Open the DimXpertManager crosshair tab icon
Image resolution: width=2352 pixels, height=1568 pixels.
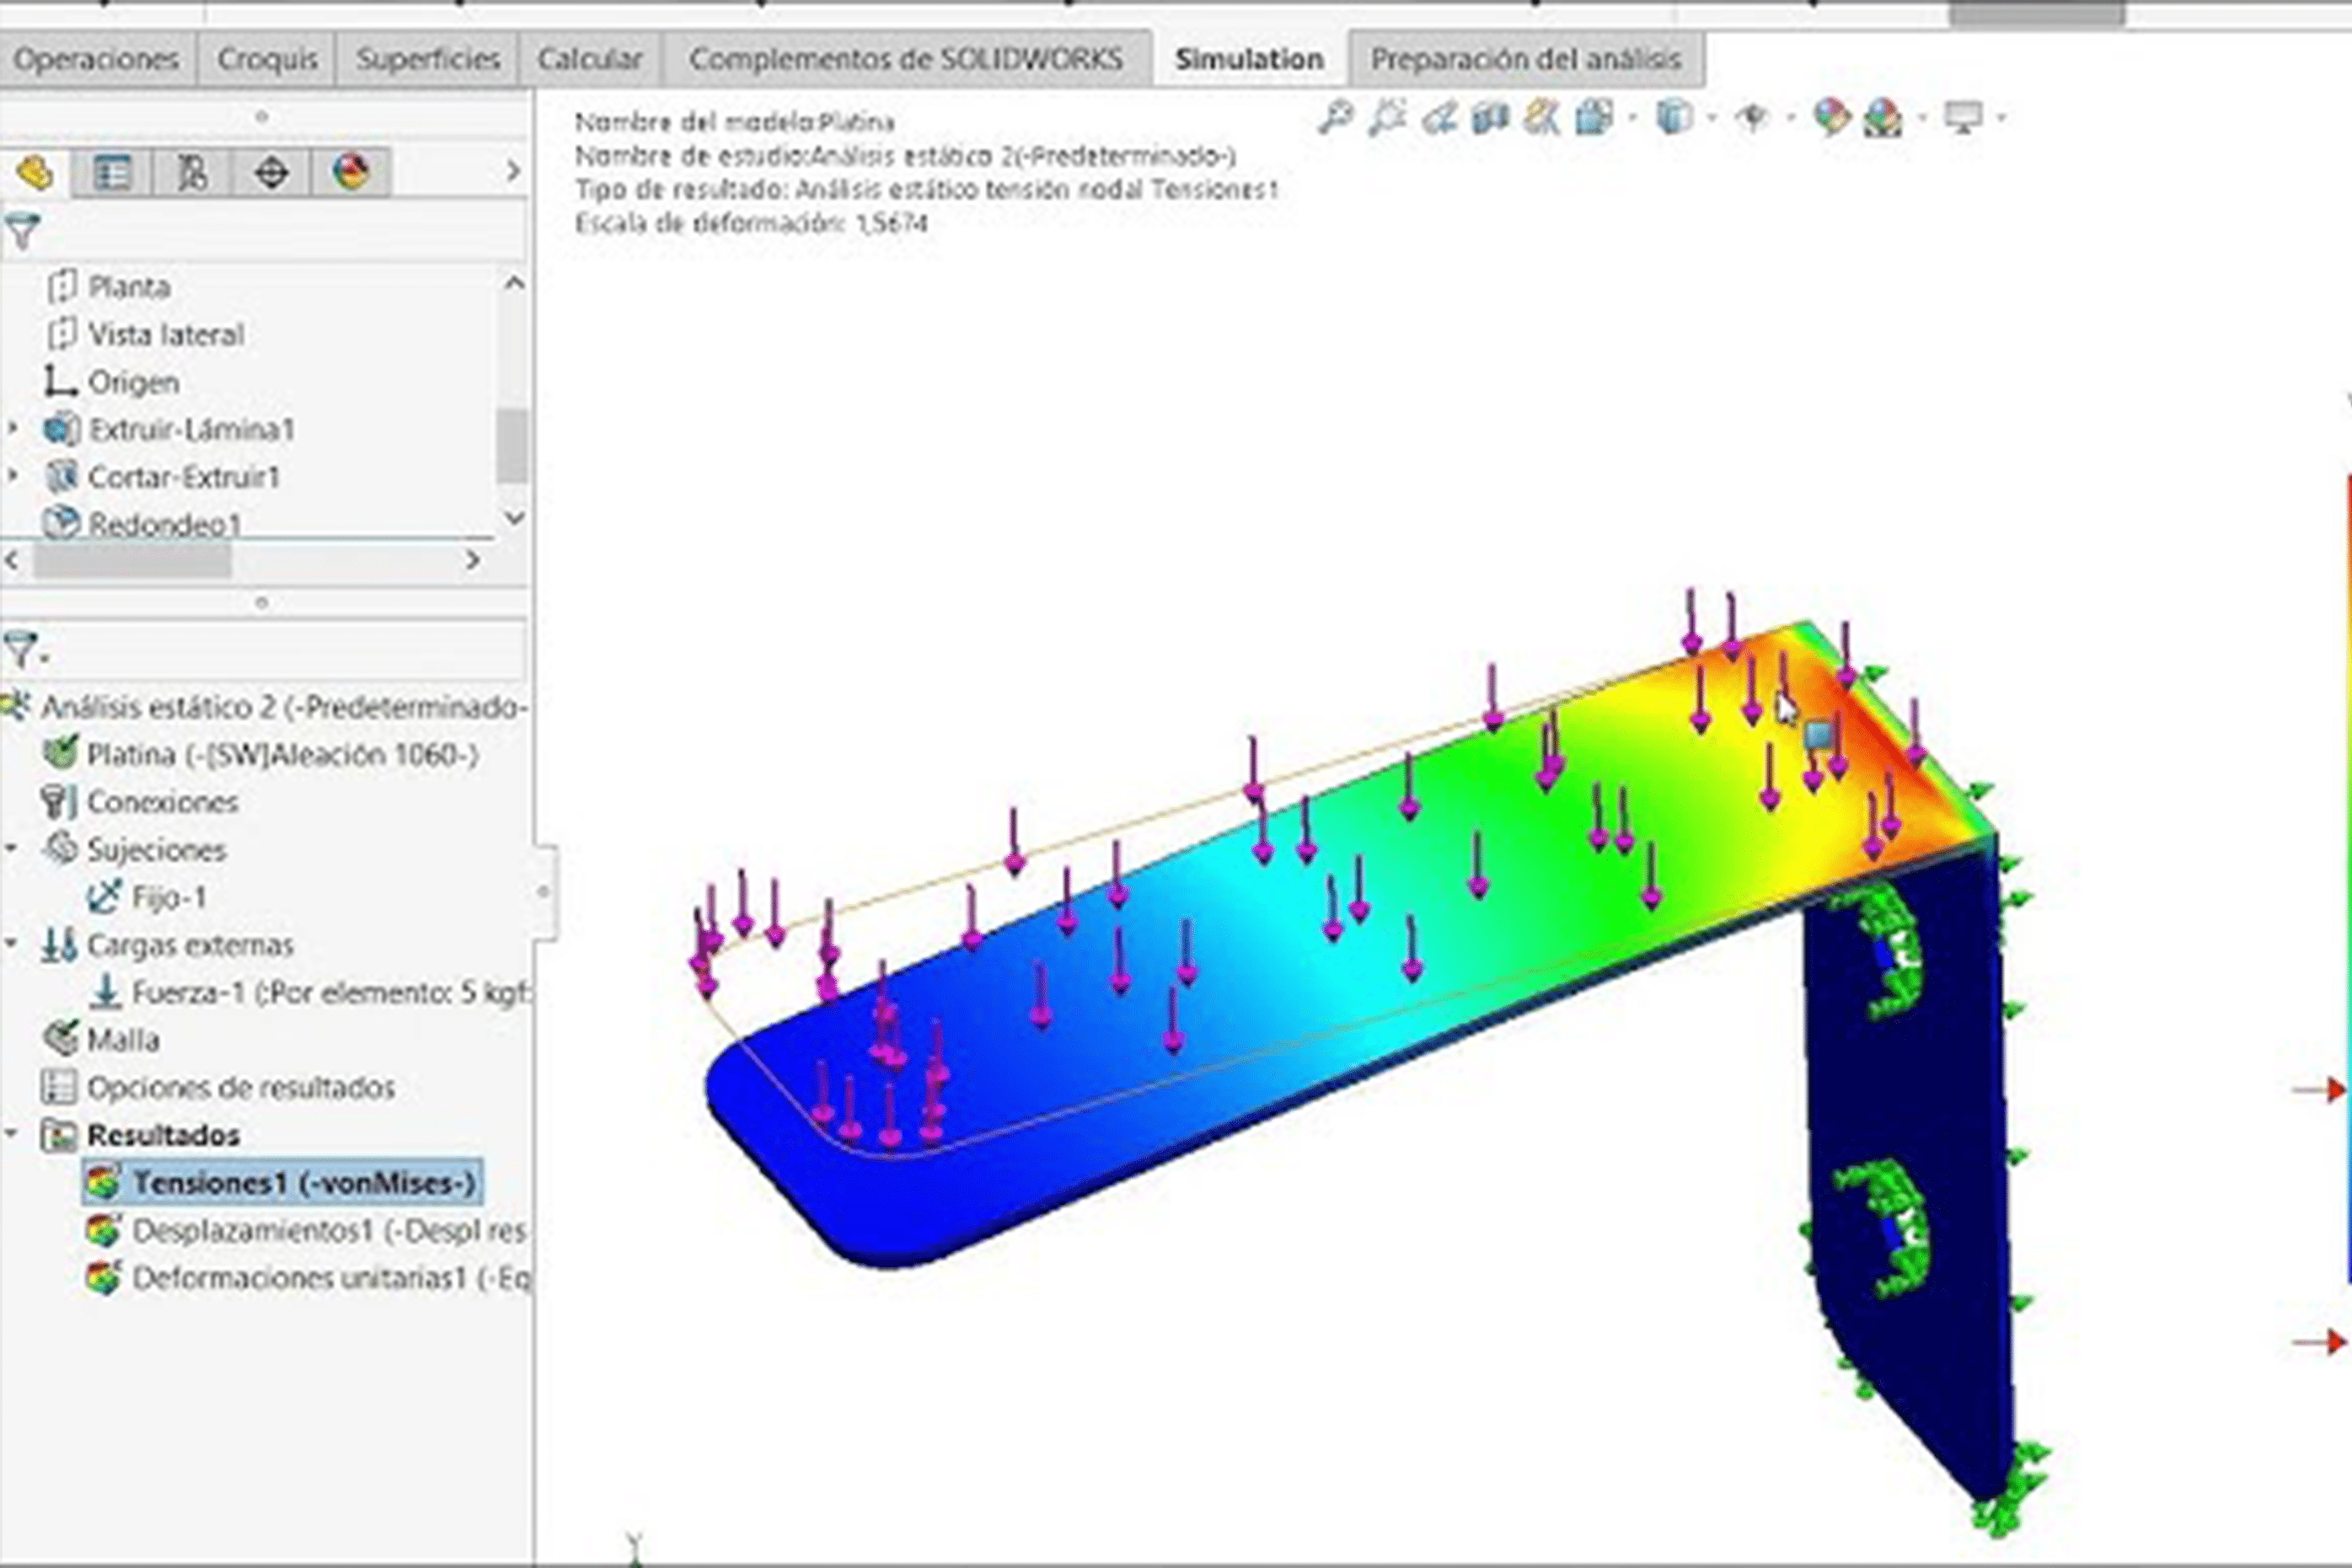tap(271, 173)
